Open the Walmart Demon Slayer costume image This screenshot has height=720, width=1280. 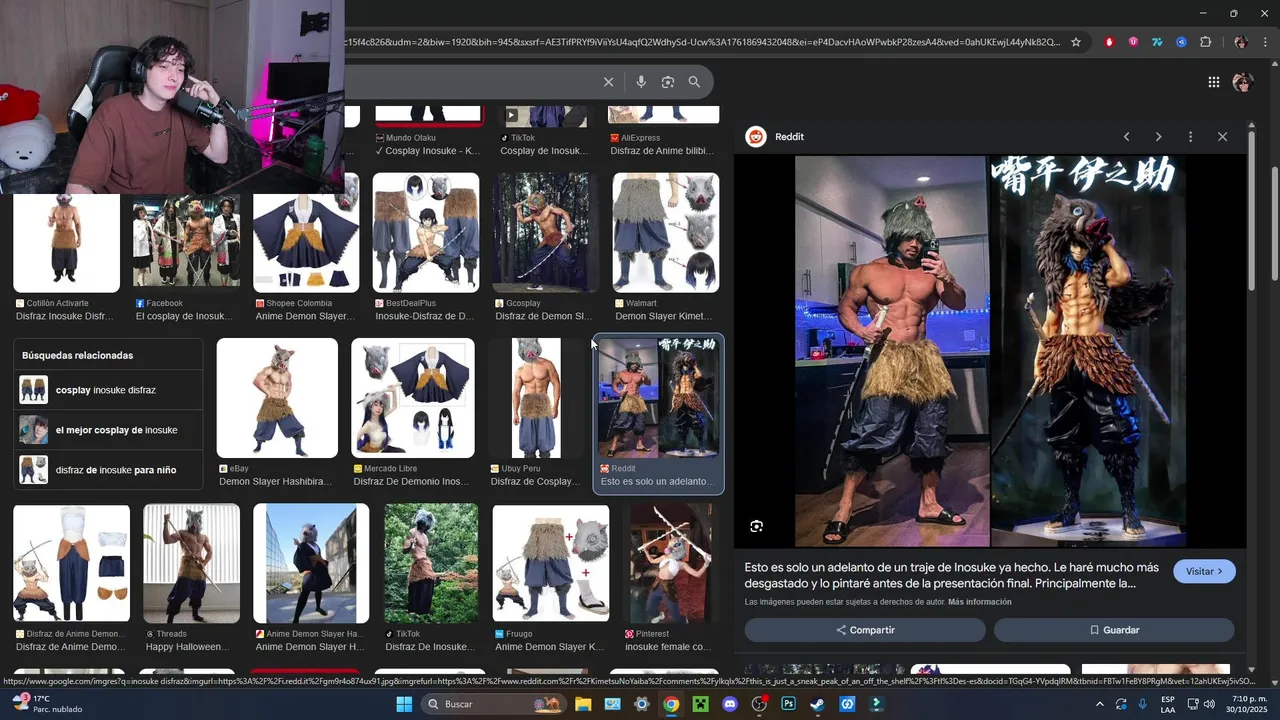pyautogui.click(x=666, y=233)
